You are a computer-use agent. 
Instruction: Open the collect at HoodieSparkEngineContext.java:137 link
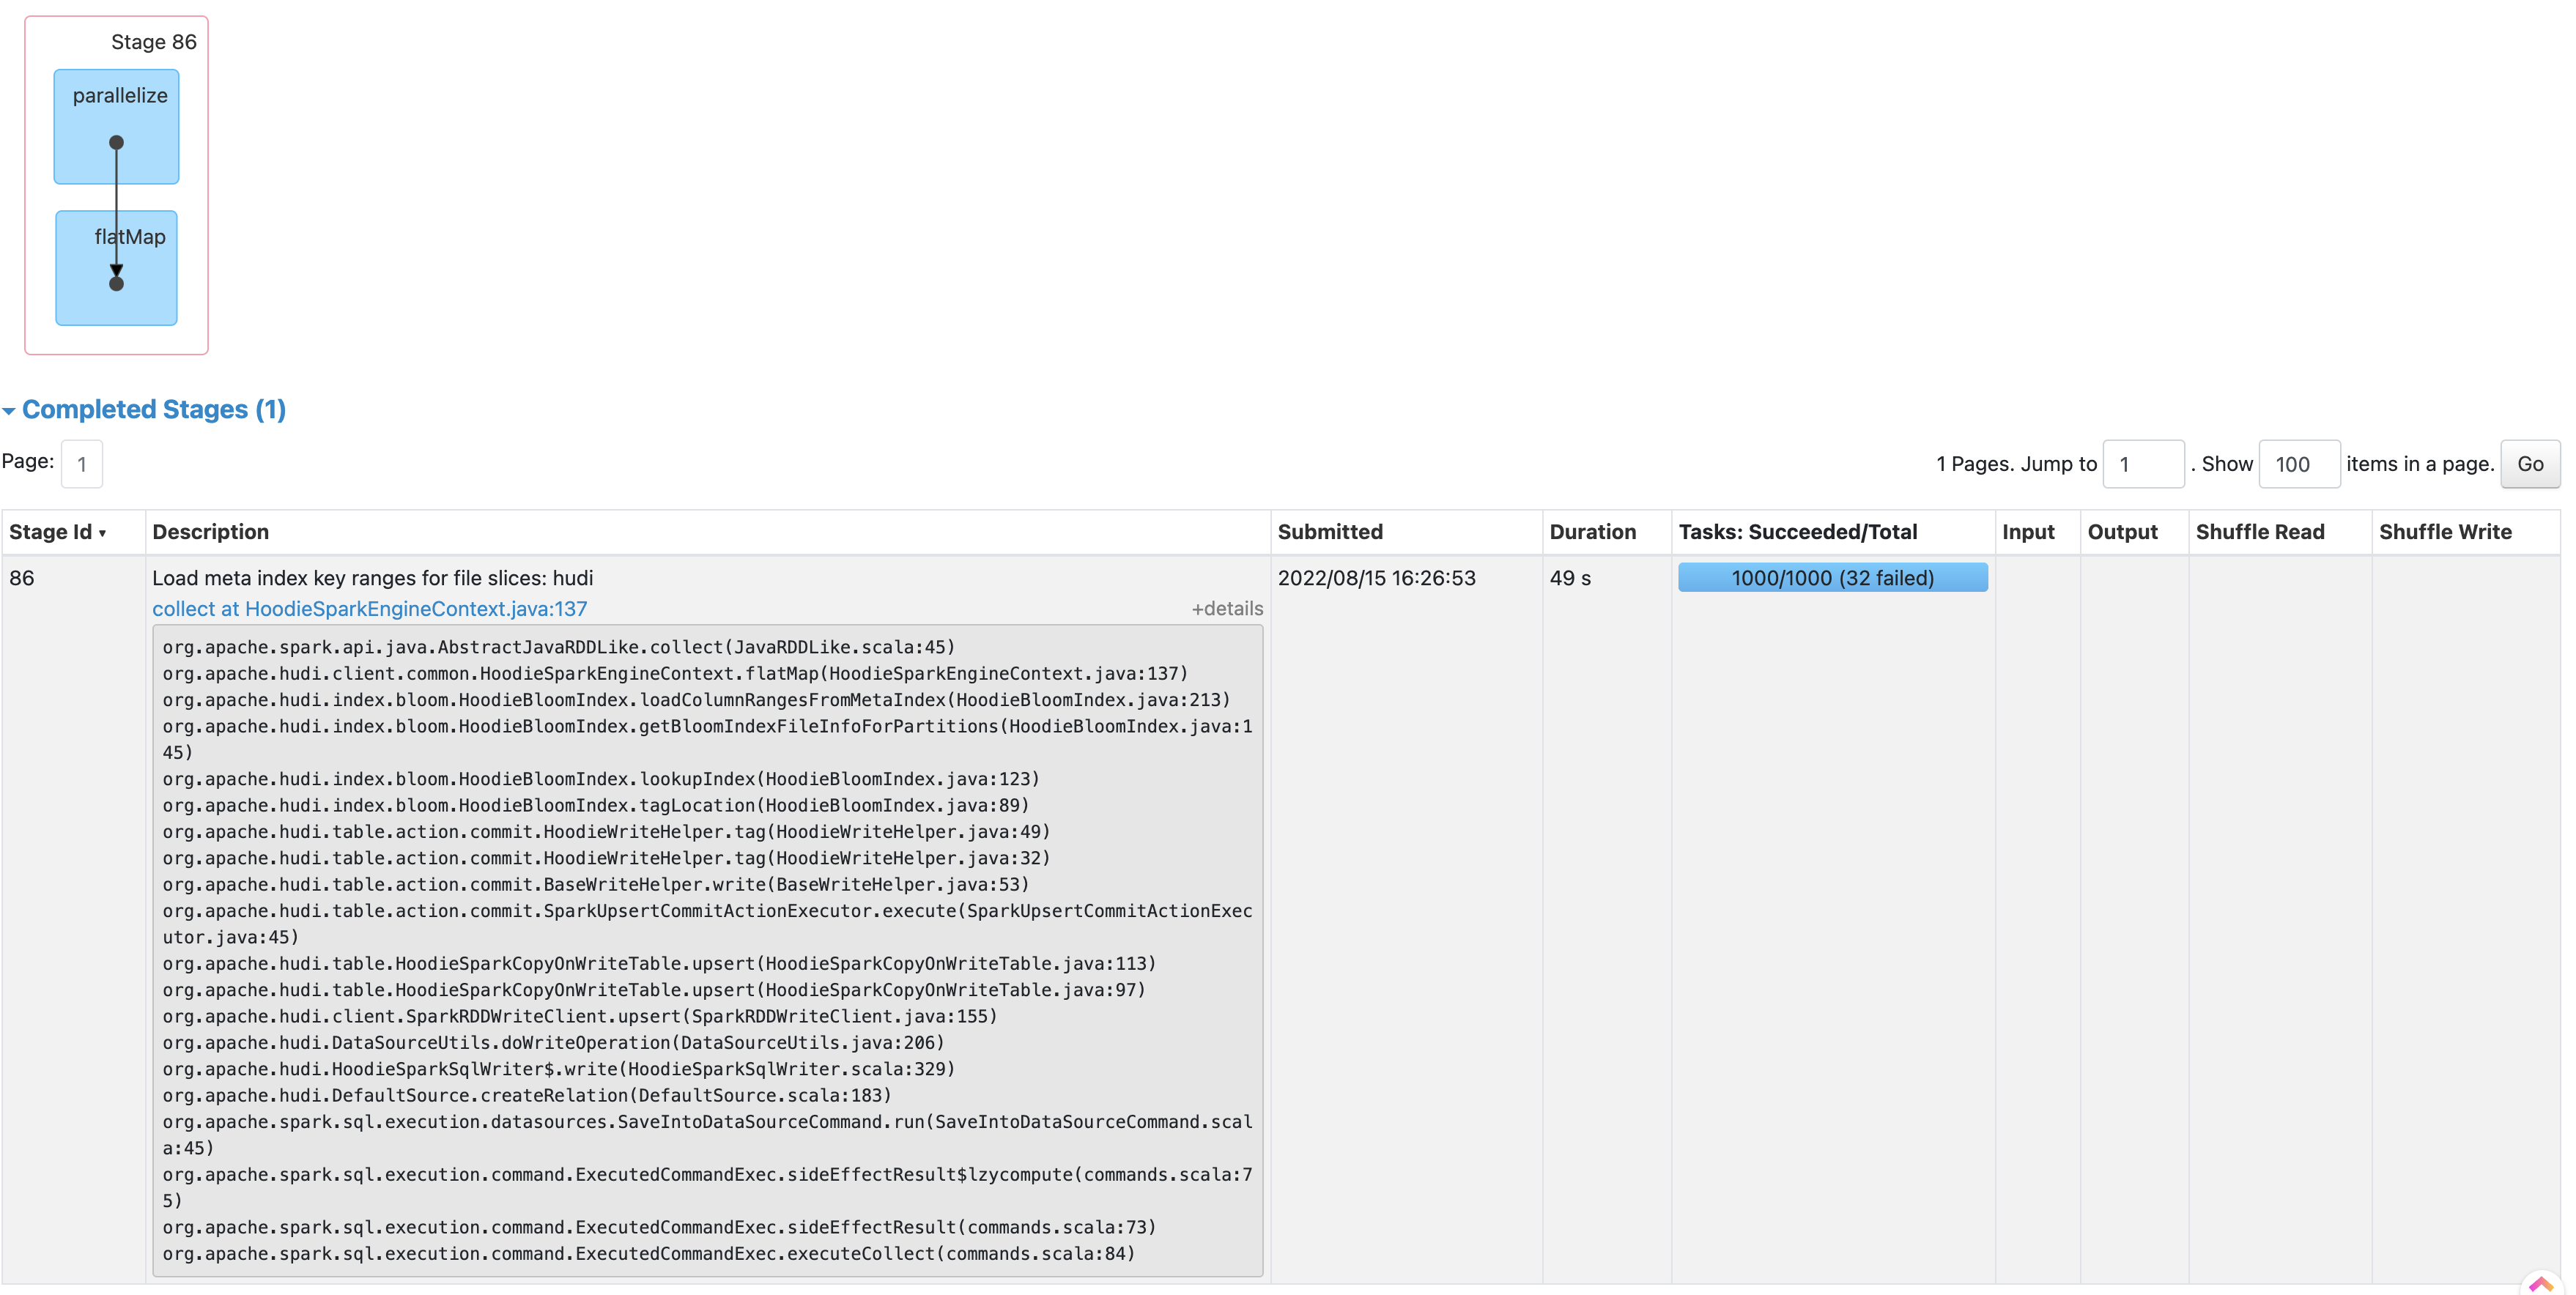369,609
